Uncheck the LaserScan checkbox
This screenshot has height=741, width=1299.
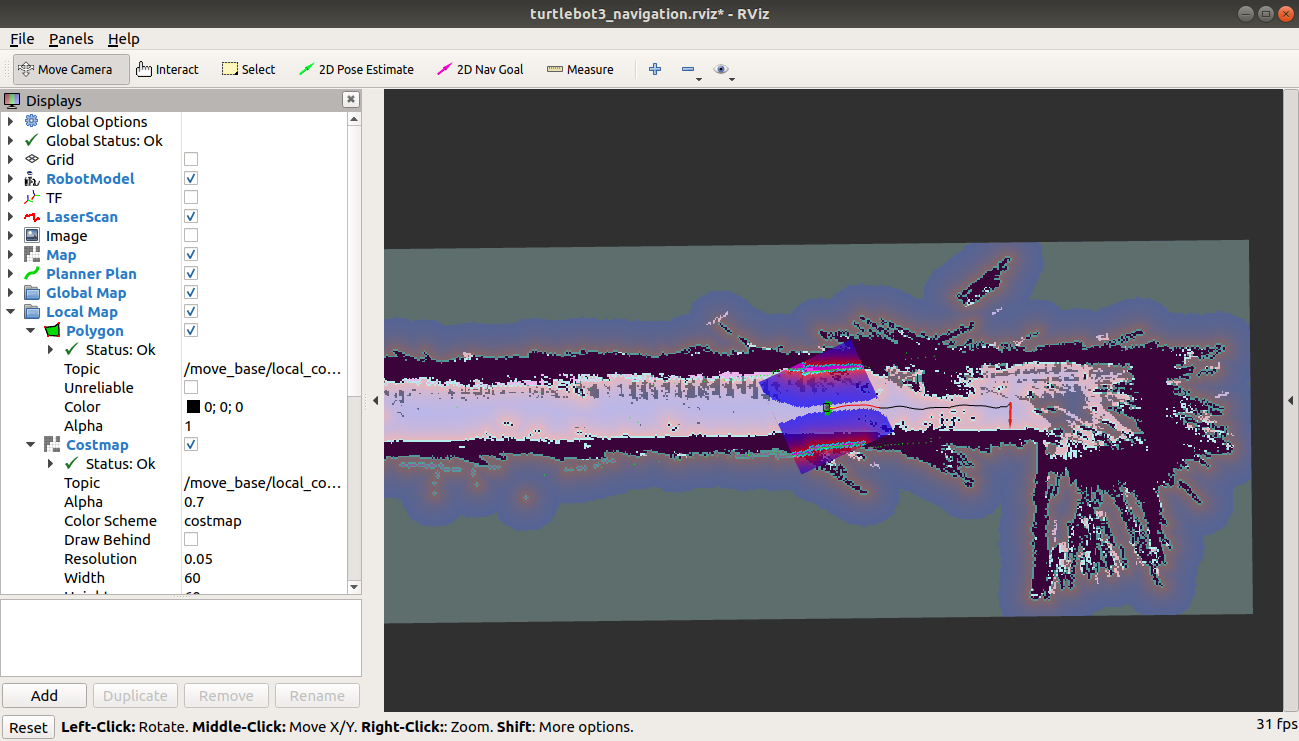coord(191,216)
